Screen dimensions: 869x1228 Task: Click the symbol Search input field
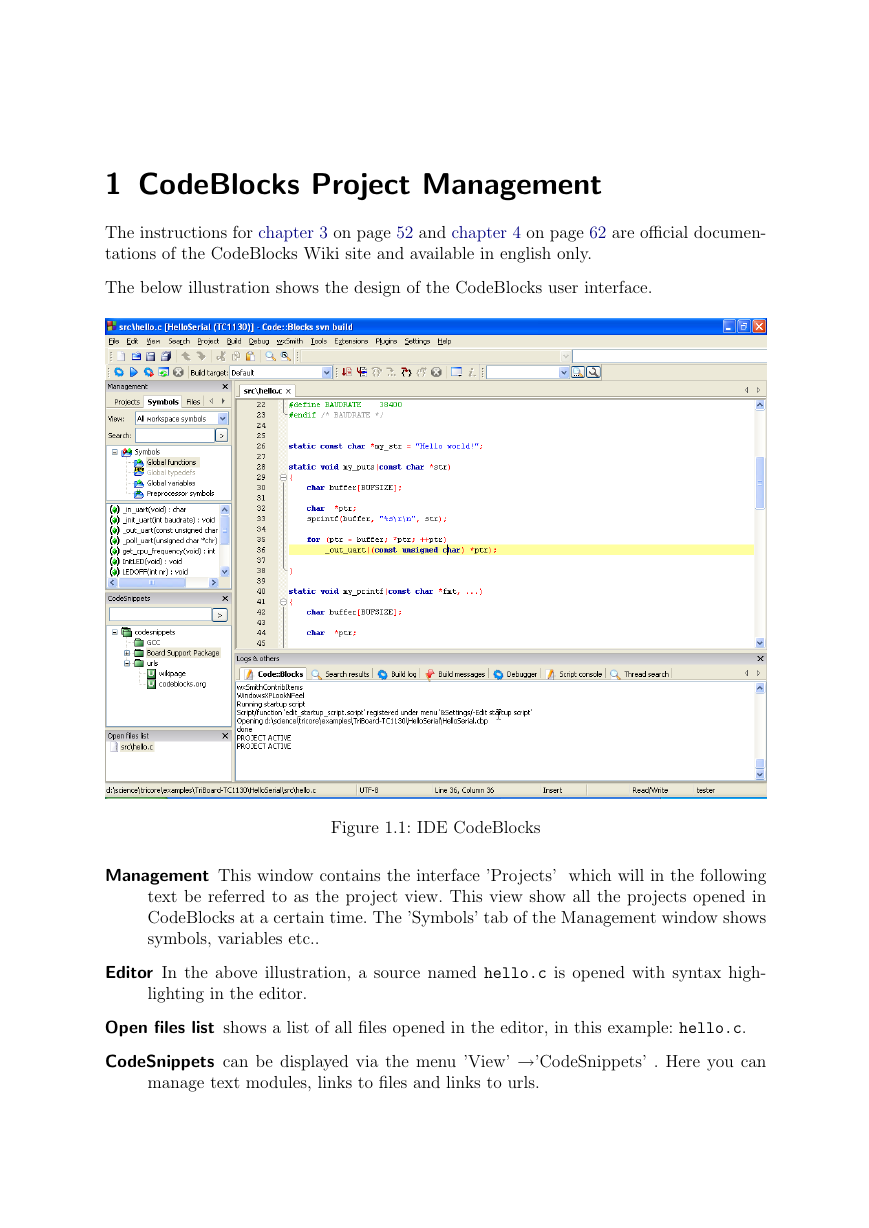(x=175, y=435)
